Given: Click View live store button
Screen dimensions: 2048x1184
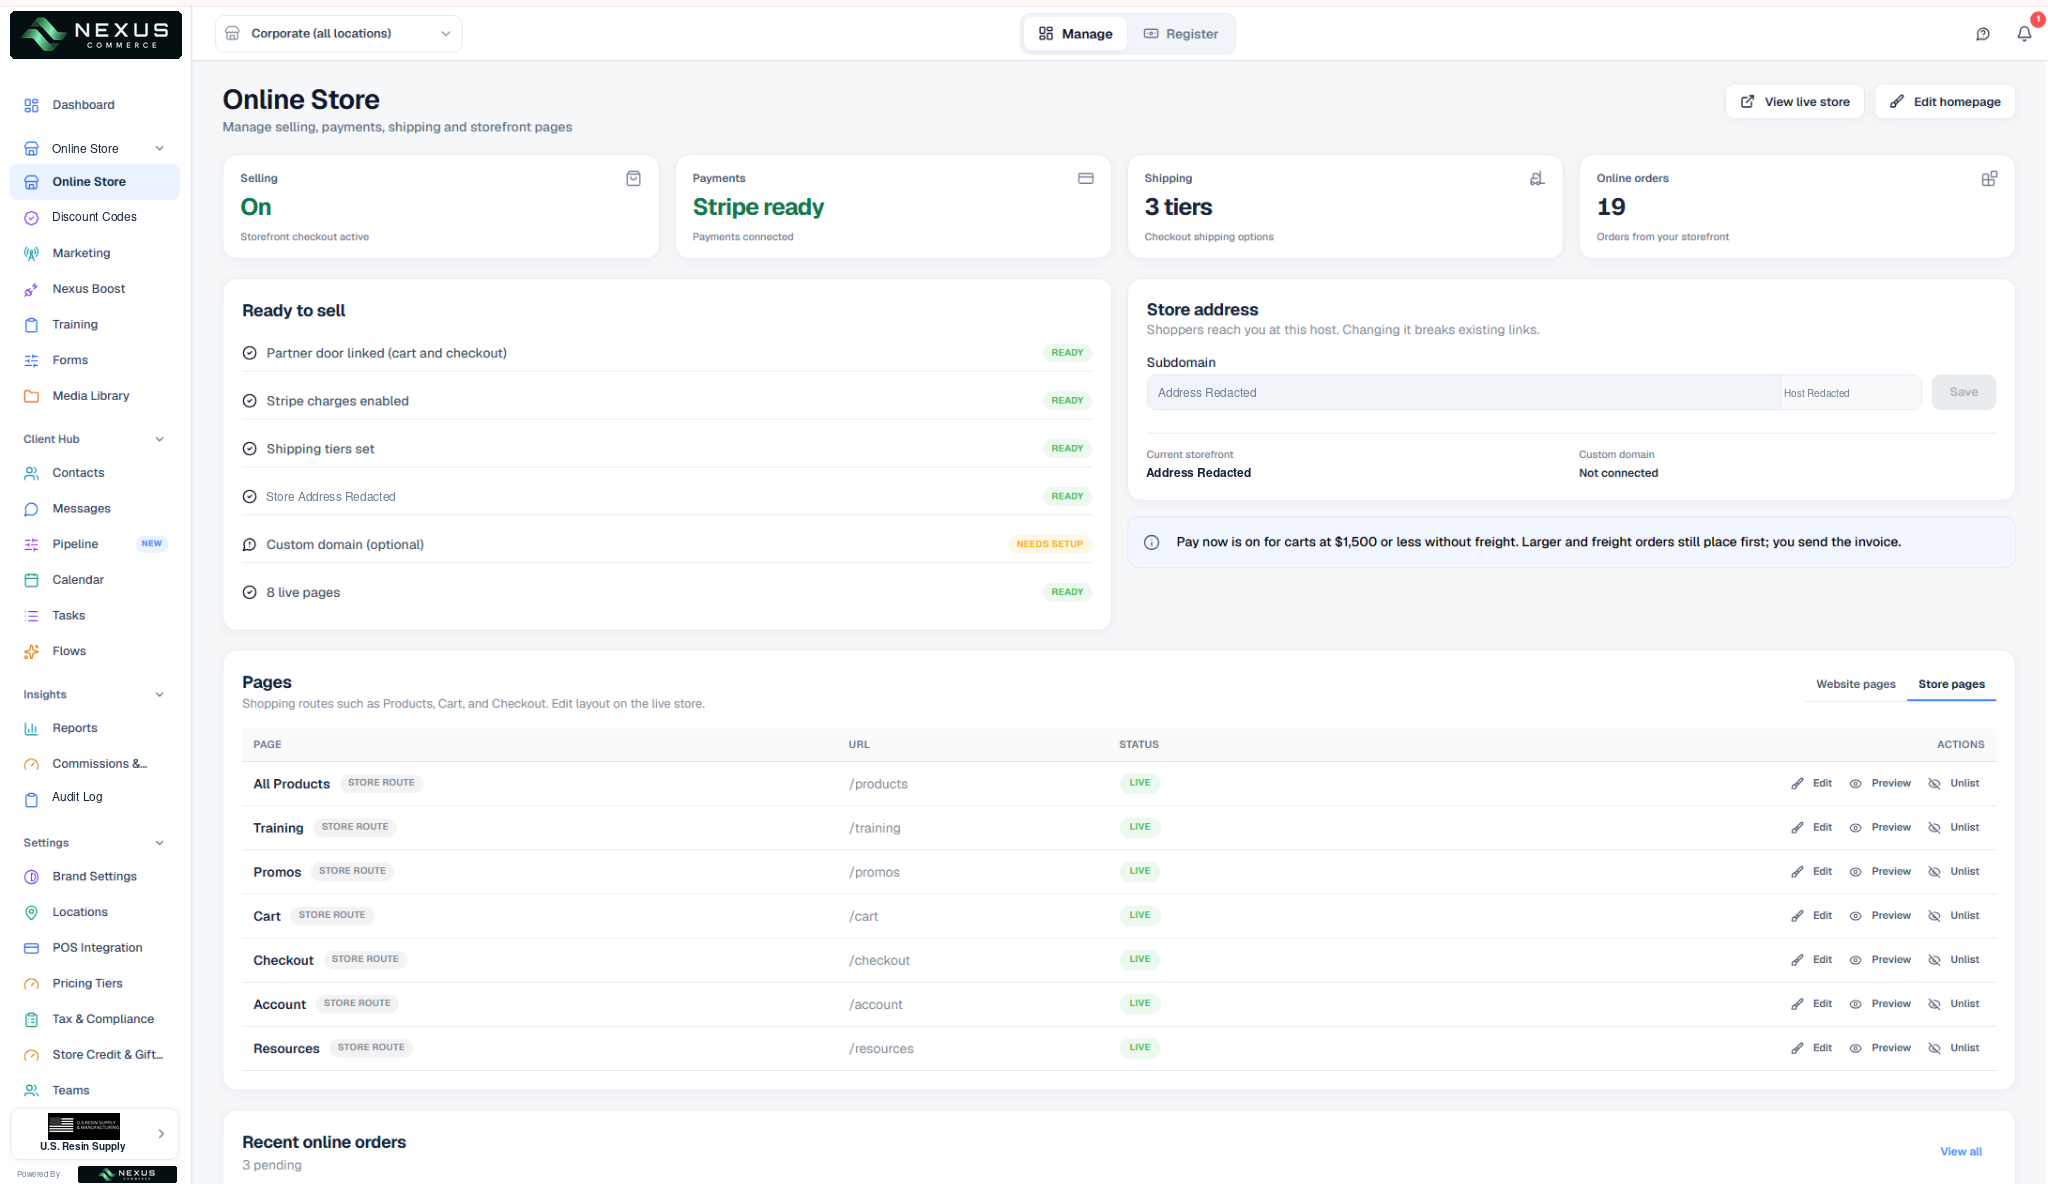Looking at the screenshot, I should [1794, 102].
